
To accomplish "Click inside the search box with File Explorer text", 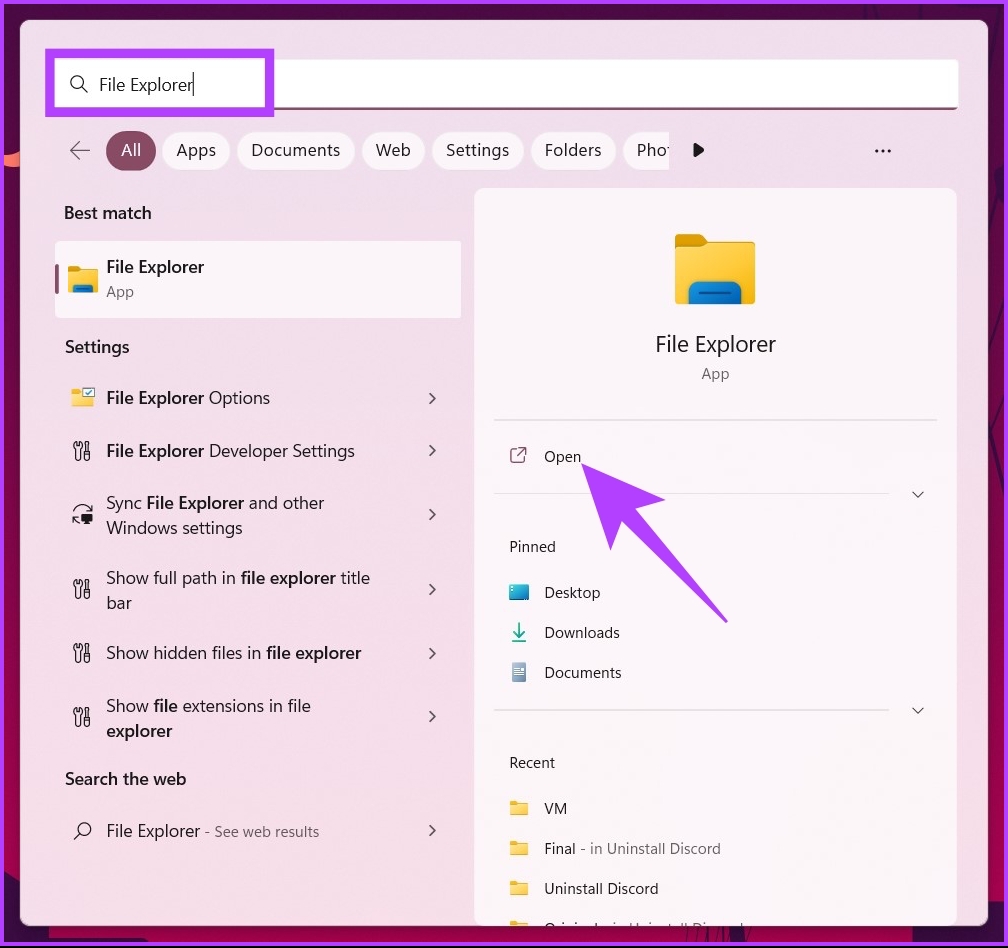I will tap(500, 84).
